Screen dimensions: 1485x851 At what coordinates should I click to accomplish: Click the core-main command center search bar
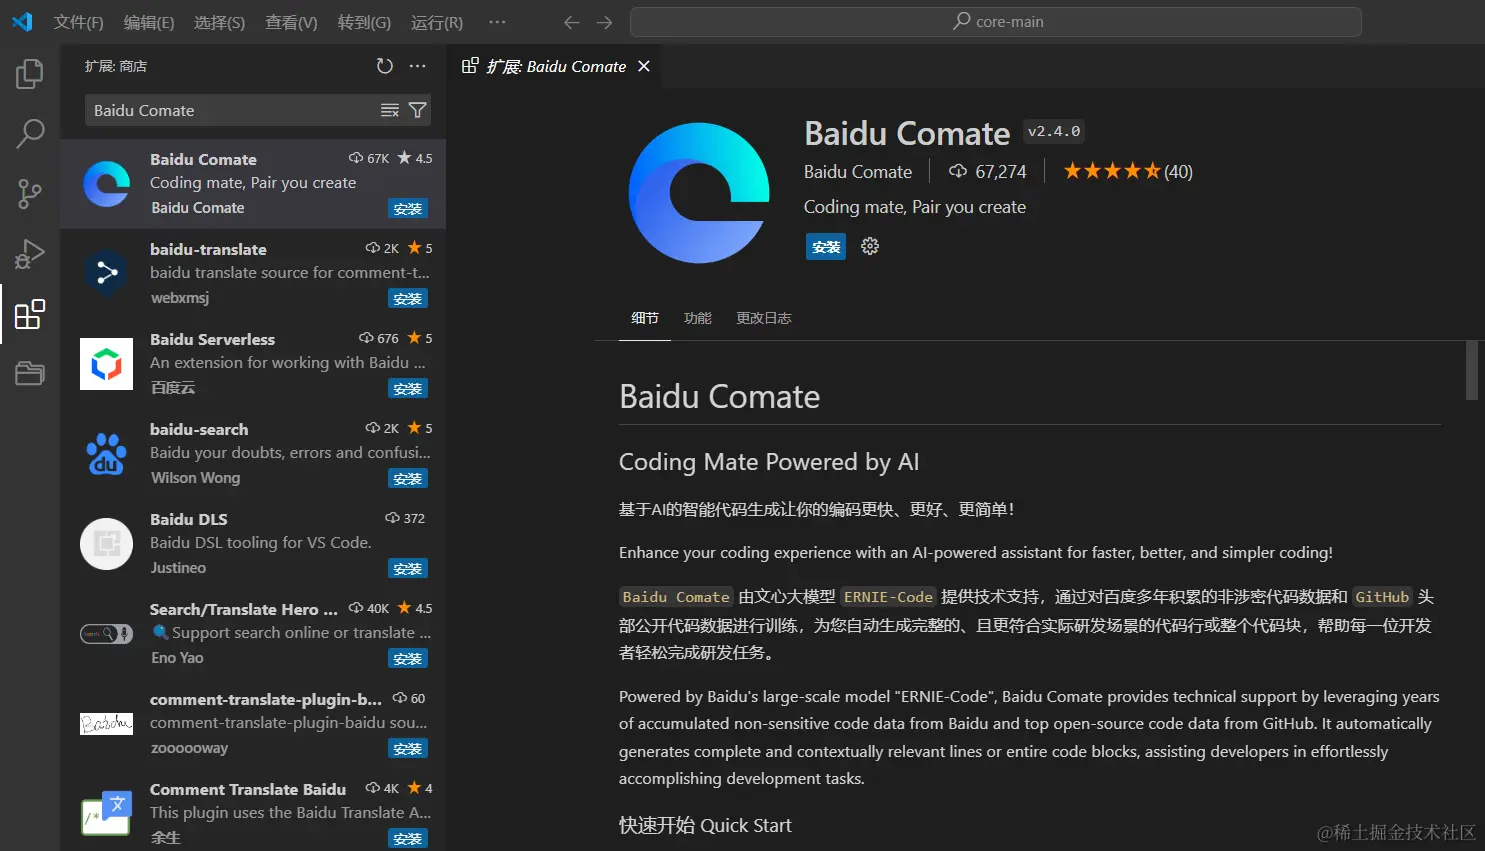(x=996, y=22)
